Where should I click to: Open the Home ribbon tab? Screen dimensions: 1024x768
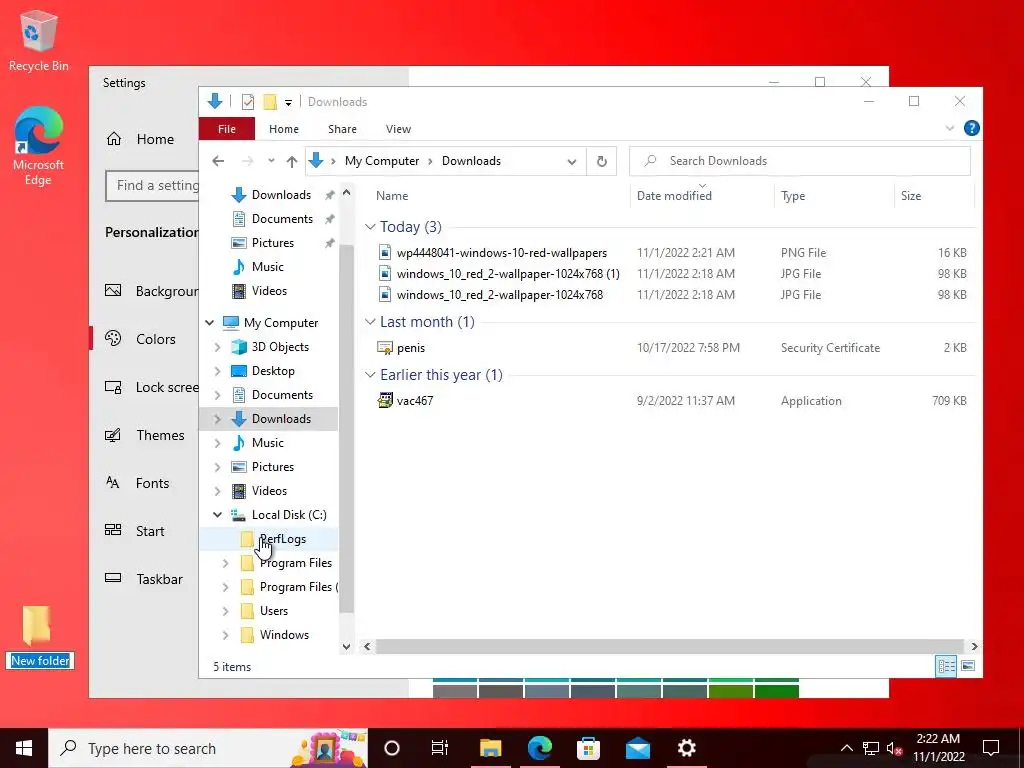click(283, 129)
